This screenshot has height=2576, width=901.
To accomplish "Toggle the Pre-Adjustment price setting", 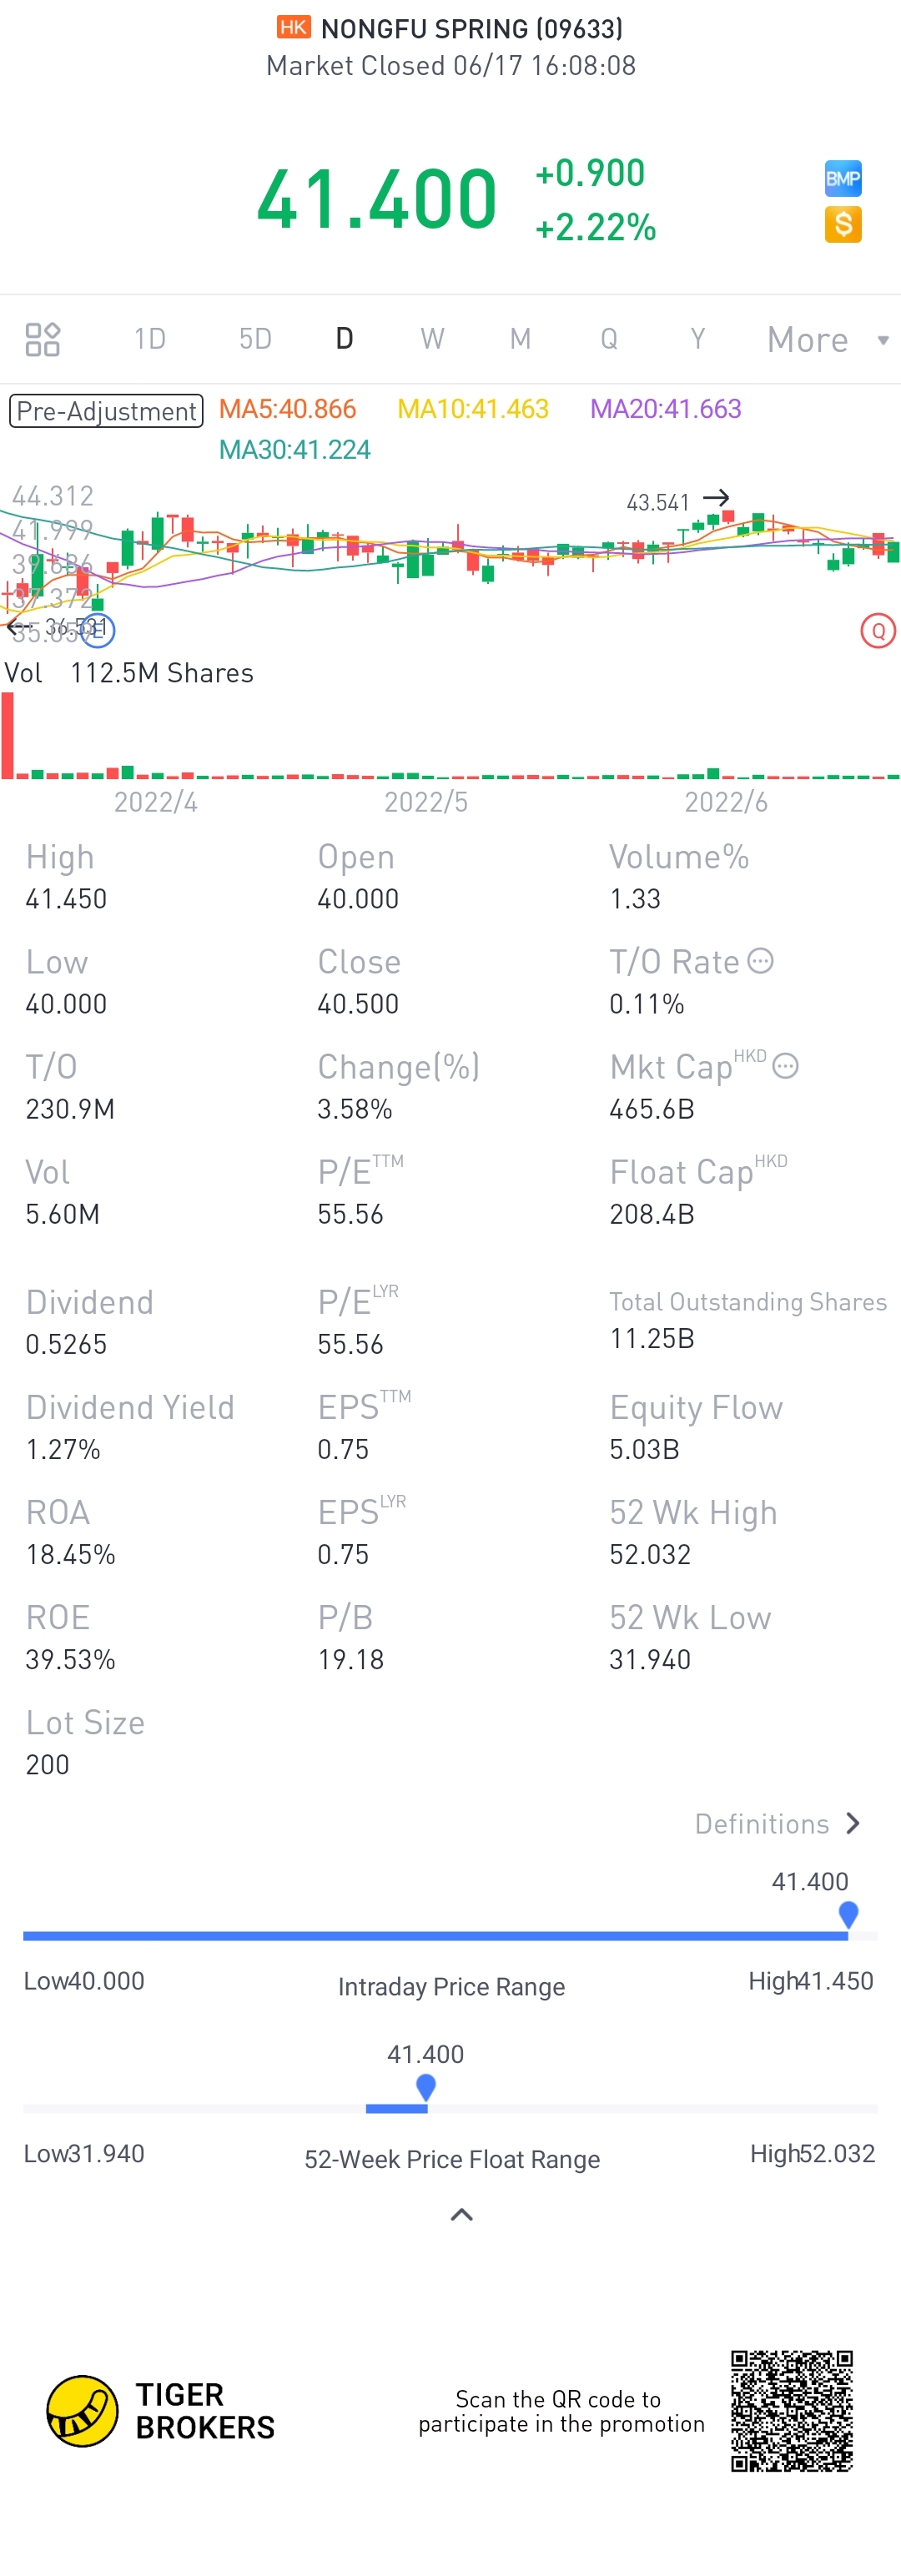I will pos(106,411).
